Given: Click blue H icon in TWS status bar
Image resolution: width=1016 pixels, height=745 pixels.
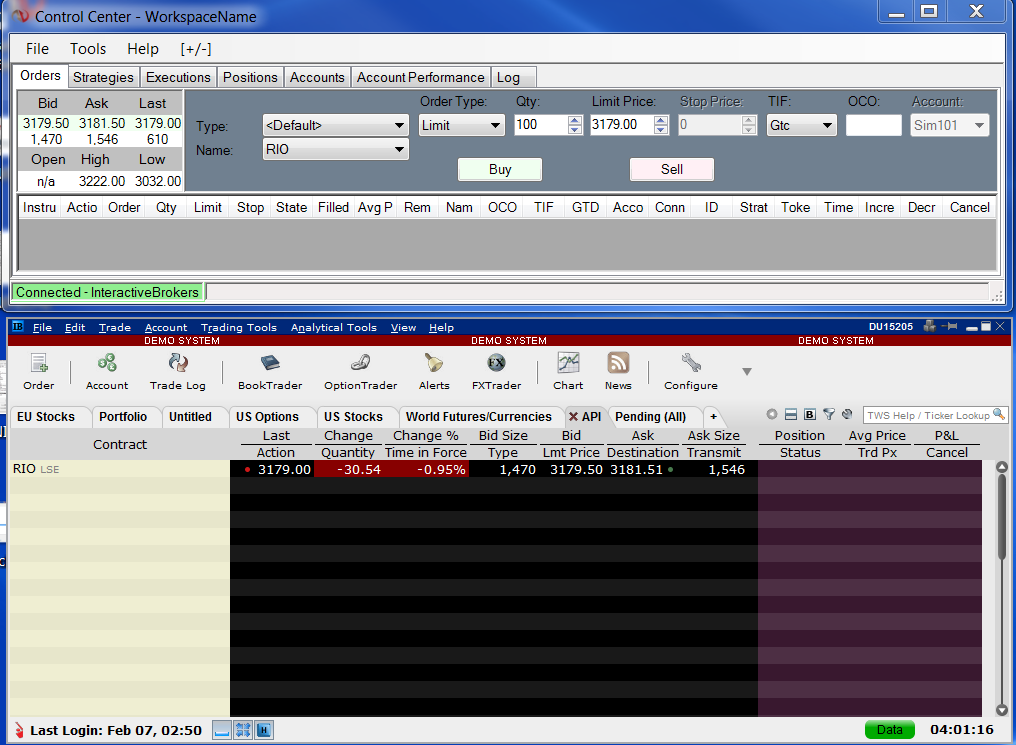Looking at the screenshot, I should (x=264, y=731).
